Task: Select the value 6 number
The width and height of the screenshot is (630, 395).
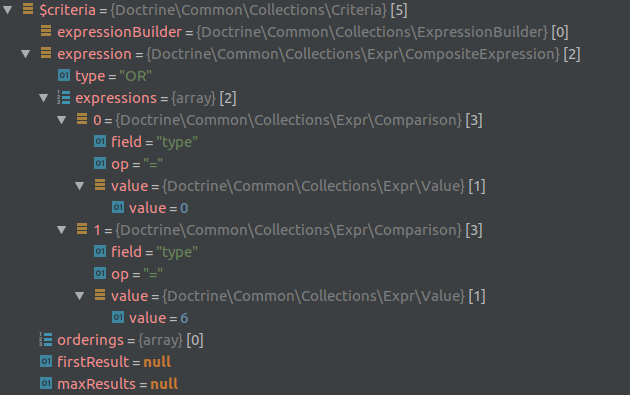Action: [x=184, y=318]
